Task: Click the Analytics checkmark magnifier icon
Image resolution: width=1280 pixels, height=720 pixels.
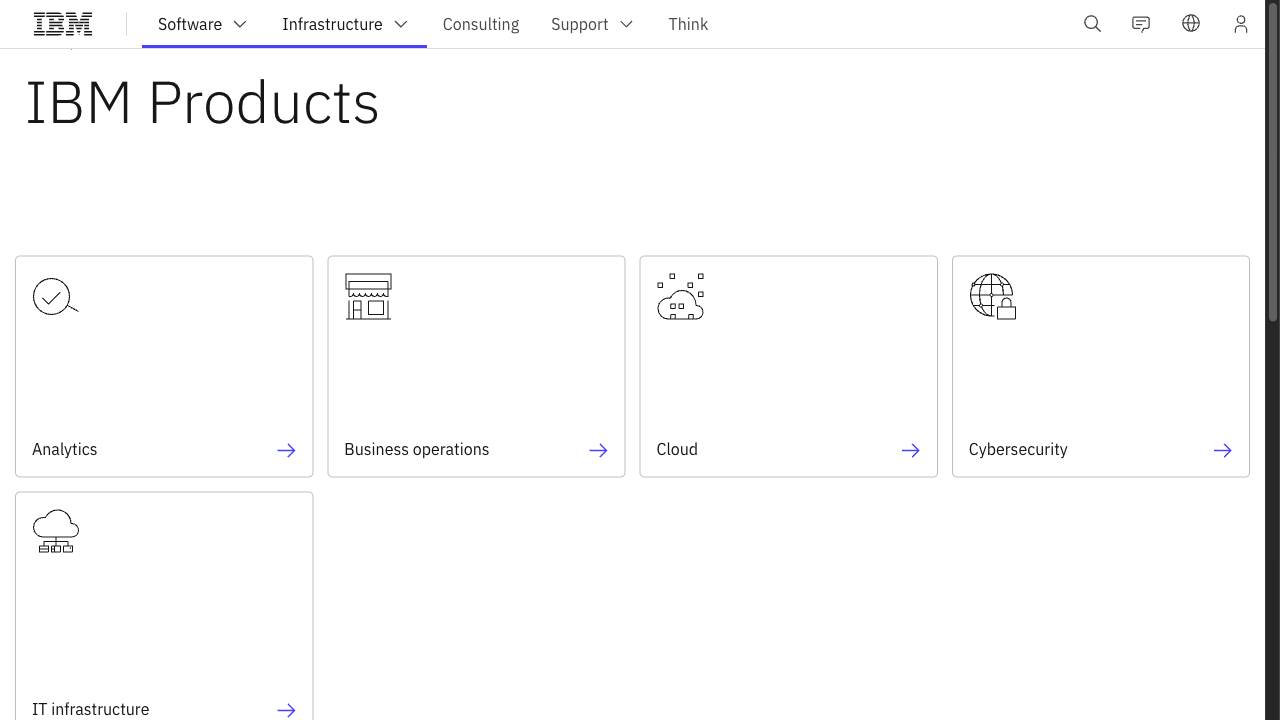Action: click(55, 297)
